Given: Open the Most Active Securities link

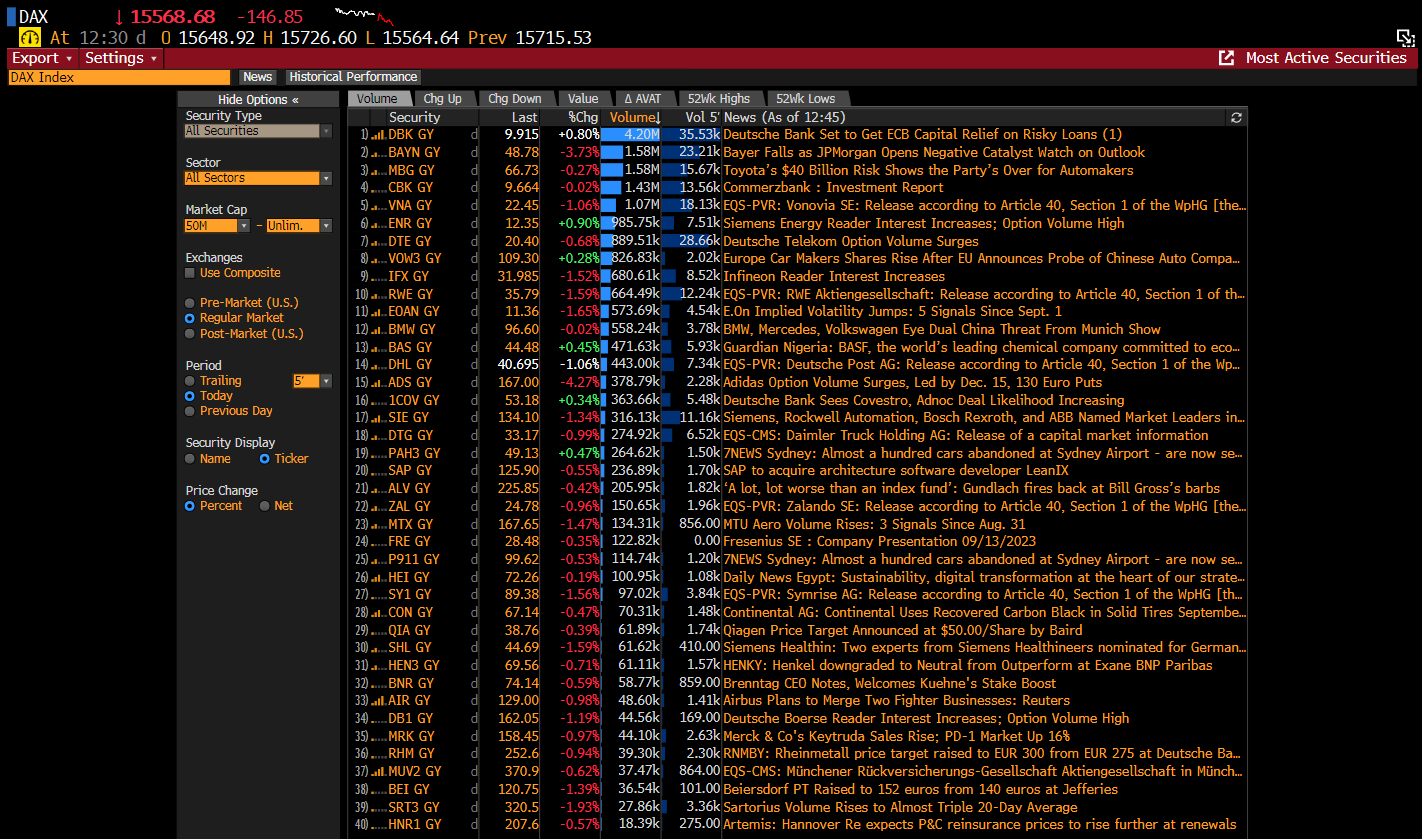Looking at the screenshot, I should pos(1326,58).
